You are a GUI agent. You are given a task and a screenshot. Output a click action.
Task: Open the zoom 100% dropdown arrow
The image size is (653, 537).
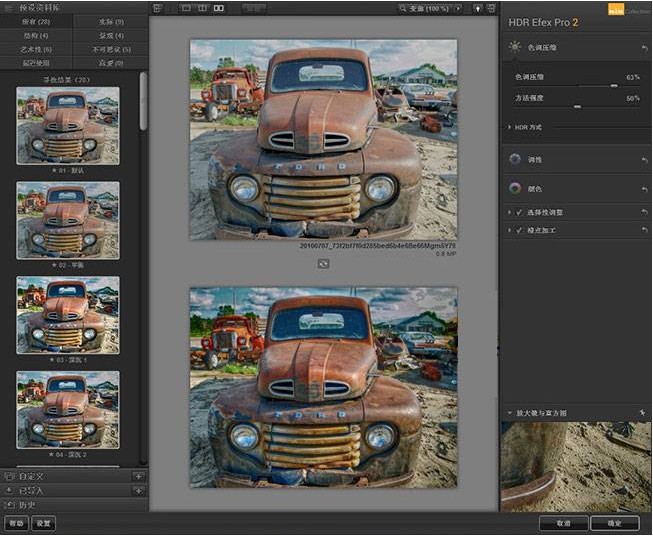point(458,8)
